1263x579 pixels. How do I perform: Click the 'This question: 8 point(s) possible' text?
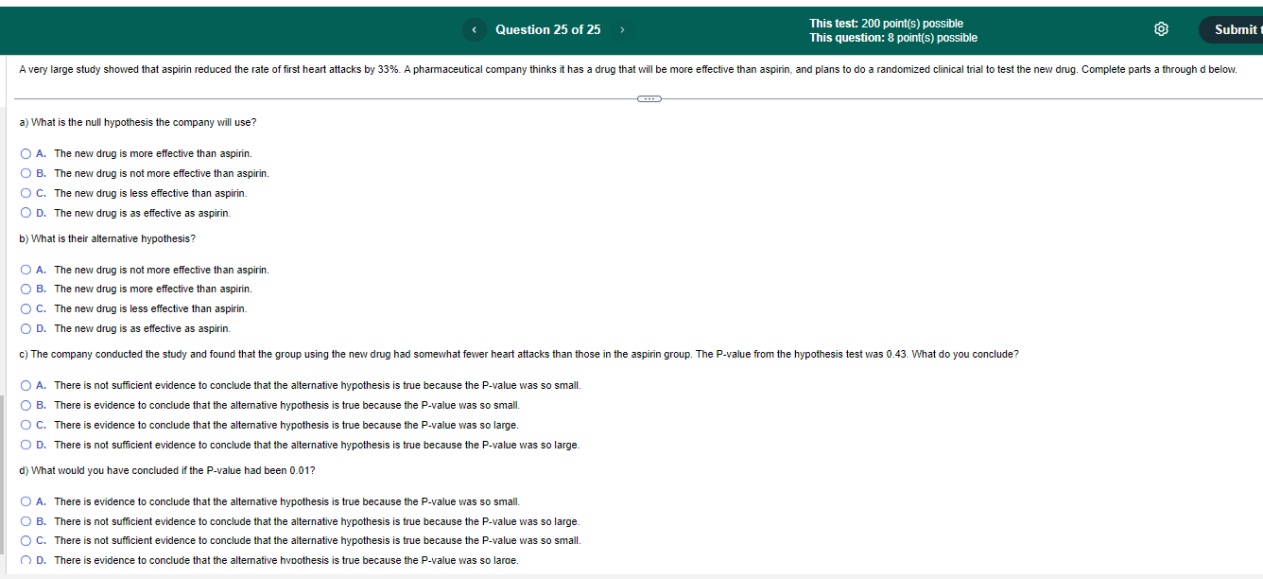893,38
